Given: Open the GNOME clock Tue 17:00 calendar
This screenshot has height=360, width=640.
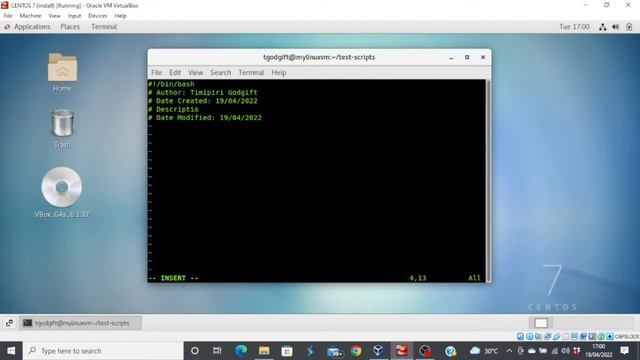Looking at the screenshot, I should click(574, 27).
